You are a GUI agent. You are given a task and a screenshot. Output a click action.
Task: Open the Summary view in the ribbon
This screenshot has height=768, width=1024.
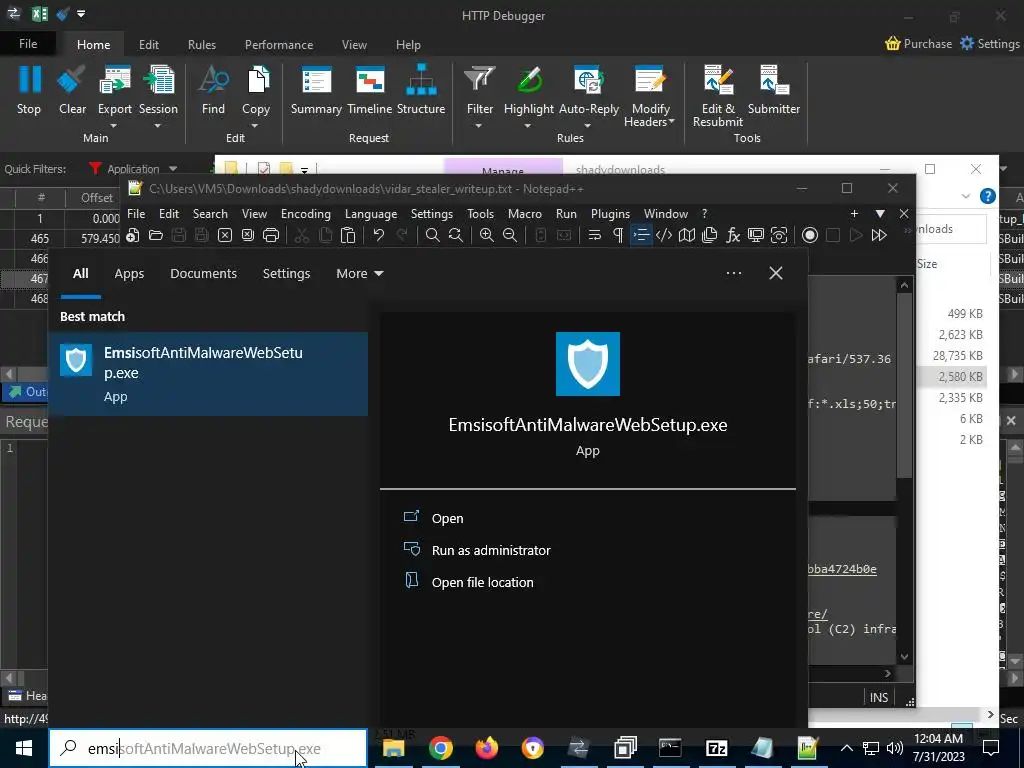click(316, 80)
